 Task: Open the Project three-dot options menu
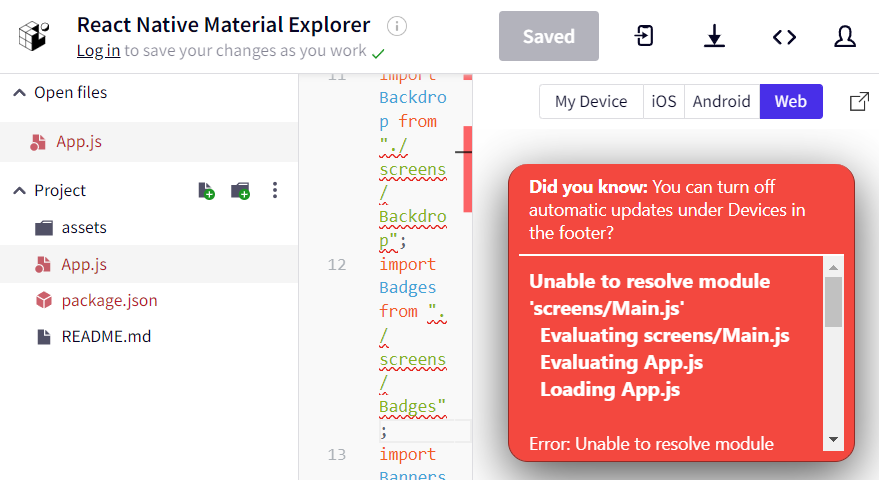click(x=275, y=190)
